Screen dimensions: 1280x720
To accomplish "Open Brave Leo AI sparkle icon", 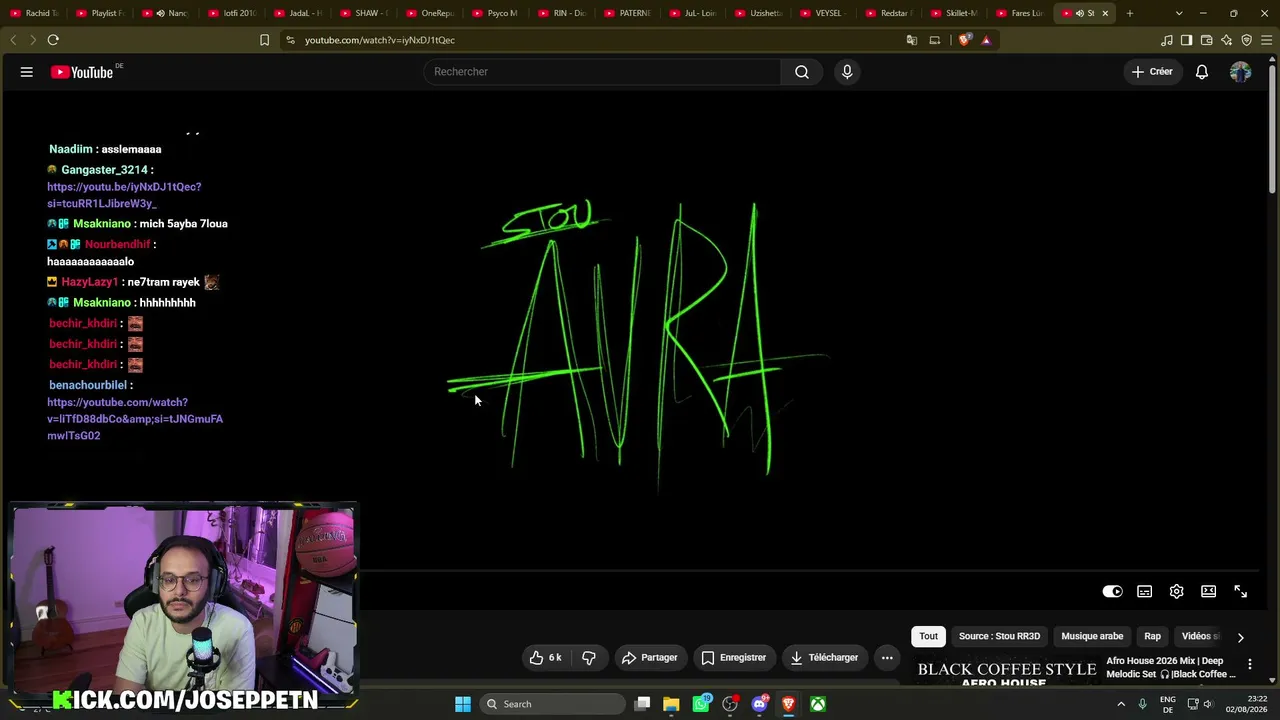I will pos(1227,40).
